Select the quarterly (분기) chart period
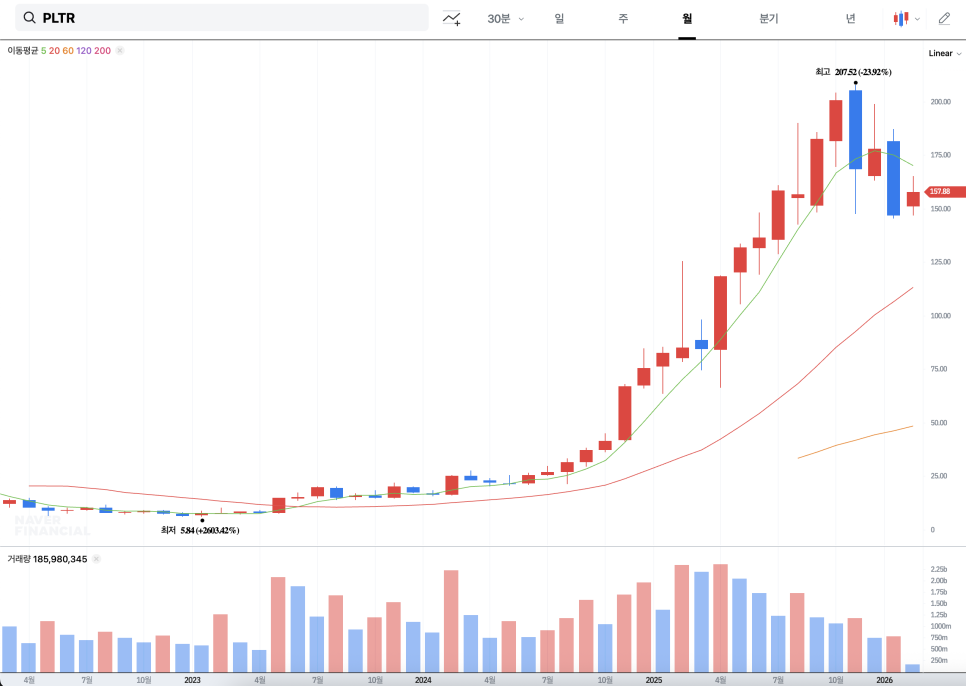This screenshot has width=966, height=686. (x=768, y=18)
